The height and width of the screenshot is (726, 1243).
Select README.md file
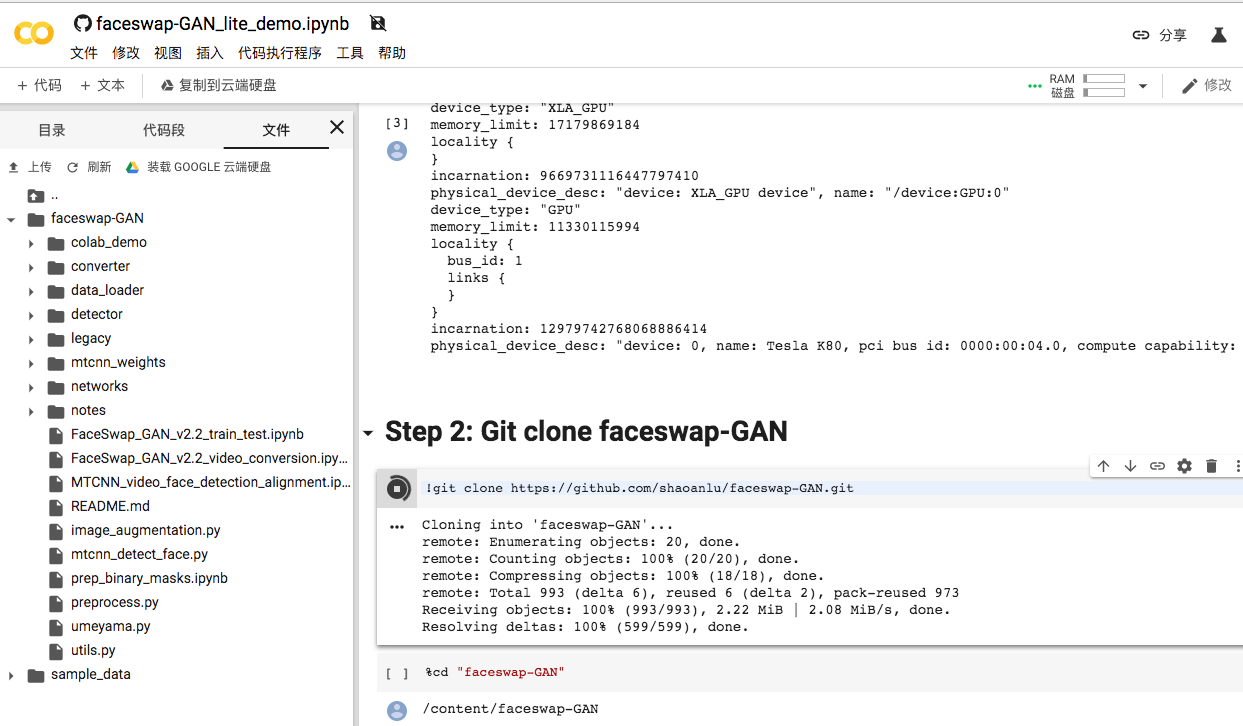point(110,506)
